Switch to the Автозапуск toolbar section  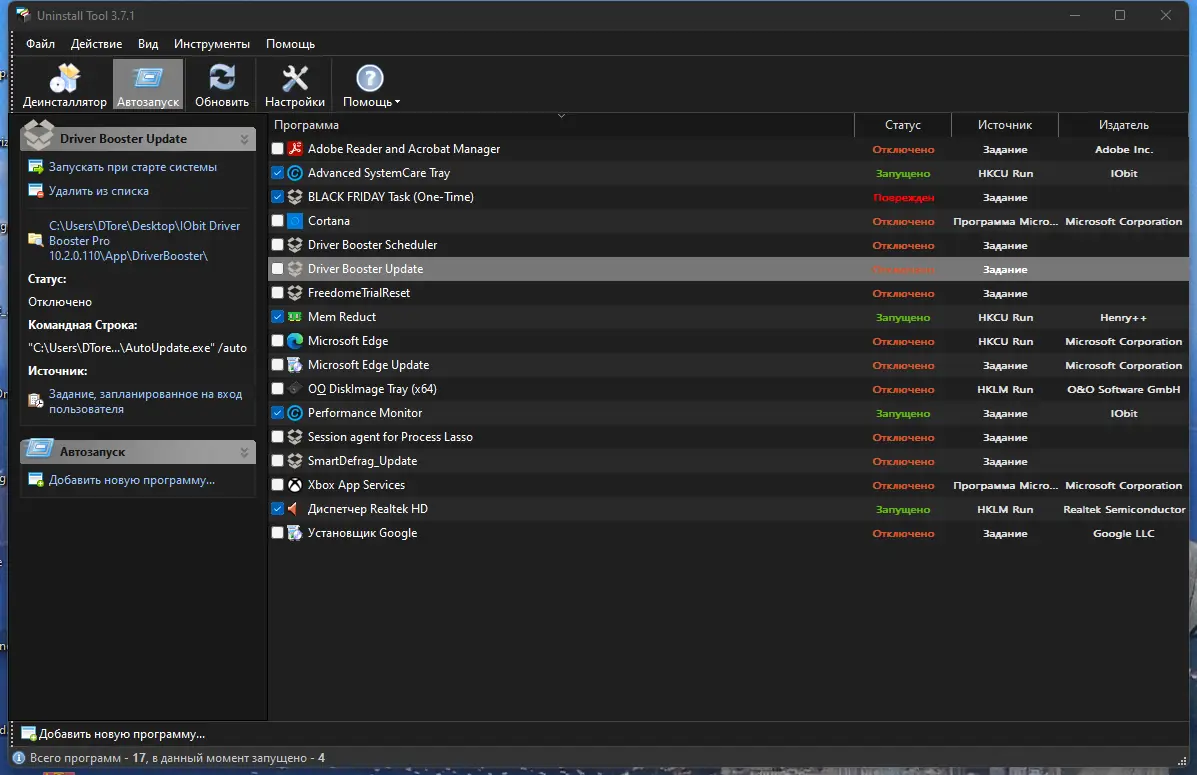pyautogui.click(x=148, y=85)
